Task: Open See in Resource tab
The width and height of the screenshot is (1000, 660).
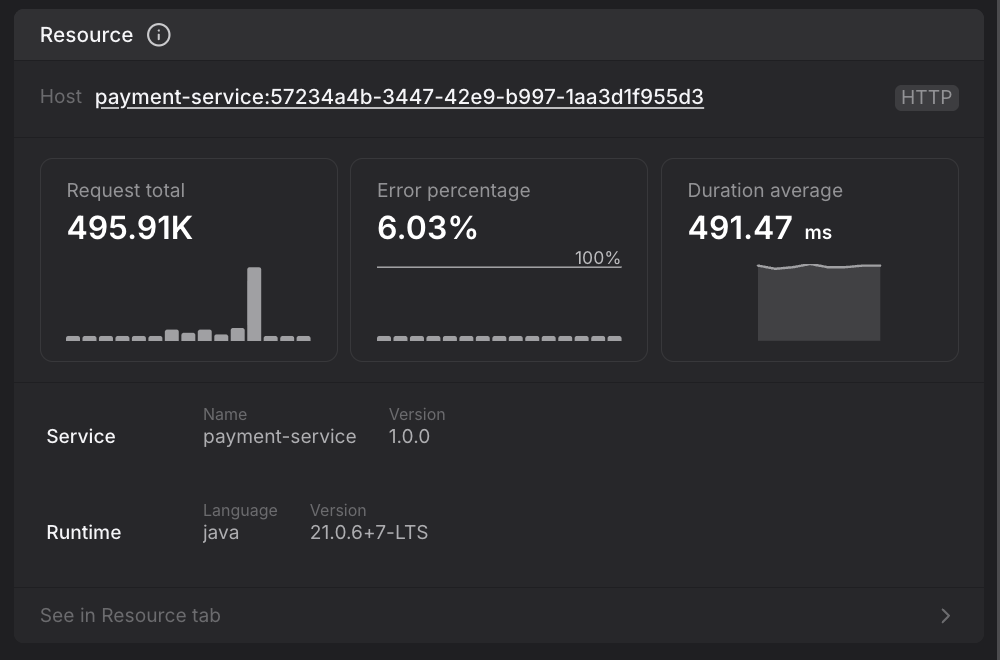Action: 130,615
